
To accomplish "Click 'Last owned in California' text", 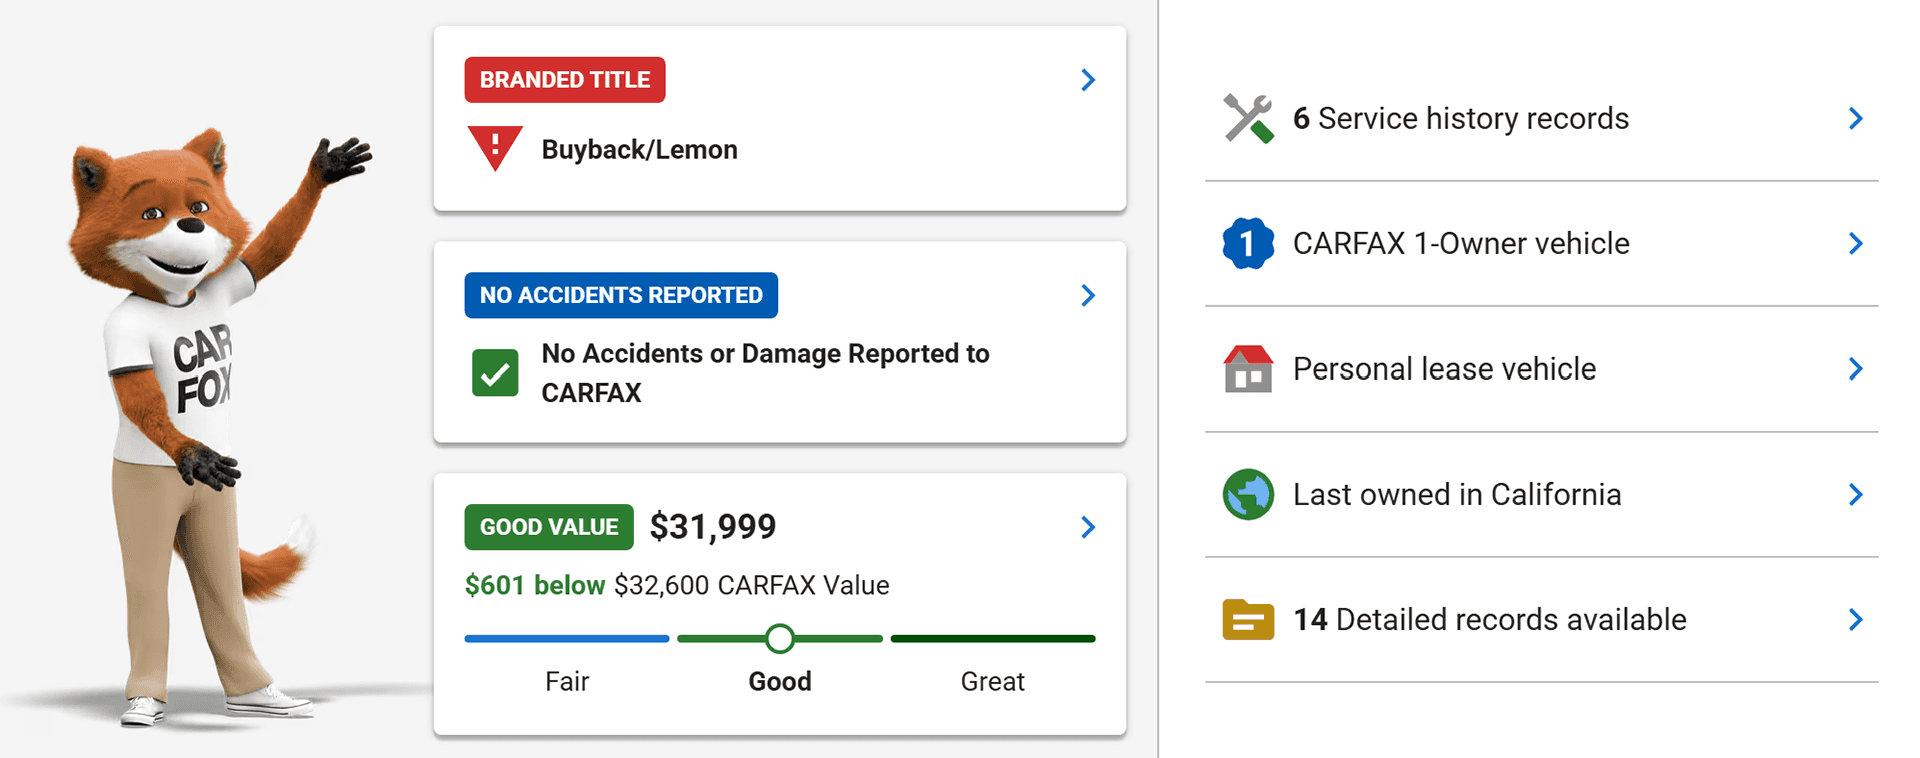I will click(x=1457, y=494).
